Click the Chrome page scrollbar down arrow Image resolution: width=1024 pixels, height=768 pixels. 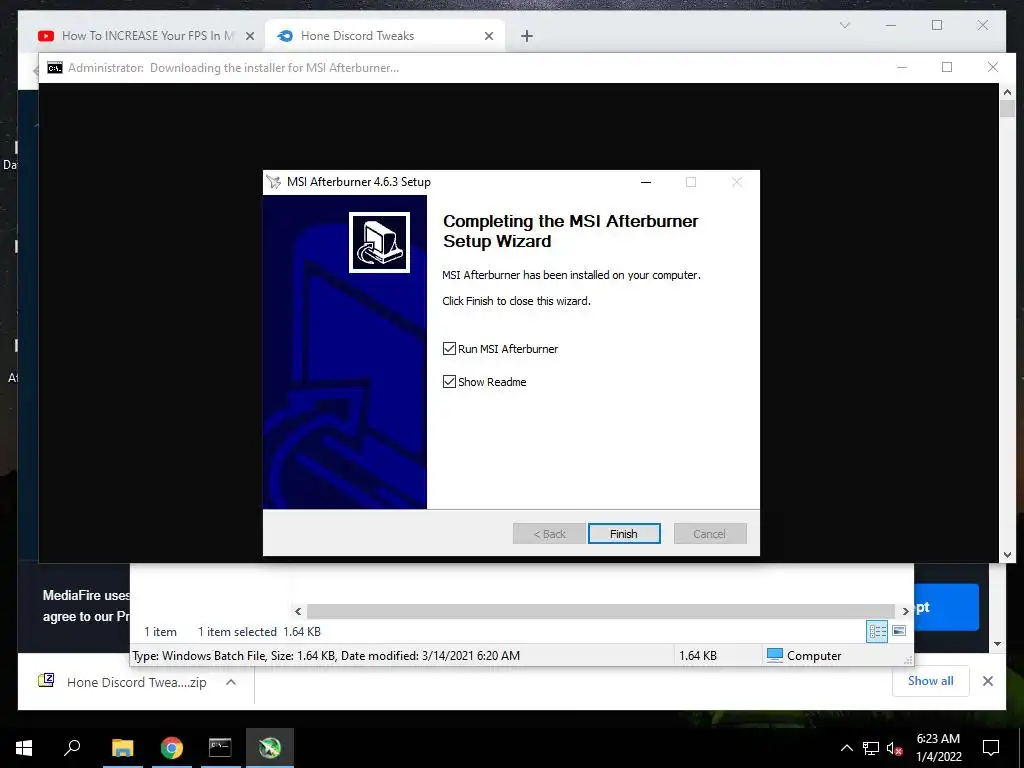coord(997,643)
